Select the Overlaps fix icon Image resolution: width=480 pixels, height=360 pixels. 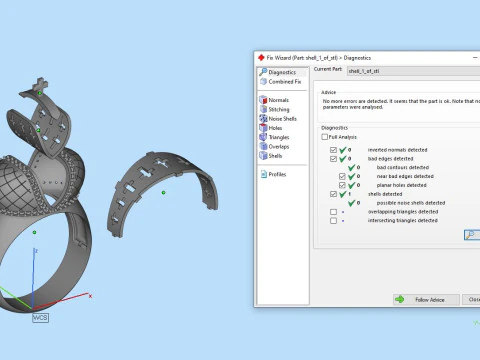point(263,146)
